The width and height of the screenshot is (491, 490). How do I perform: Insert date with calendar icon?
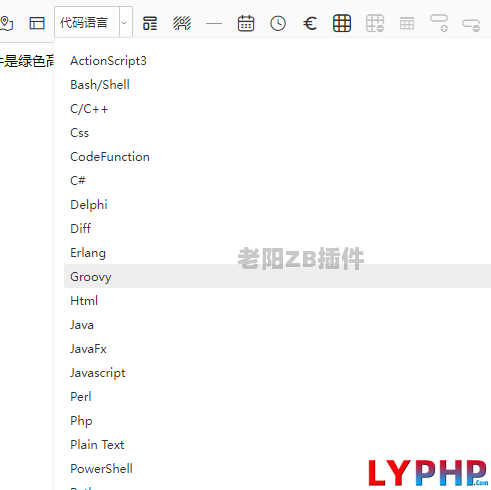pos(246,23)
